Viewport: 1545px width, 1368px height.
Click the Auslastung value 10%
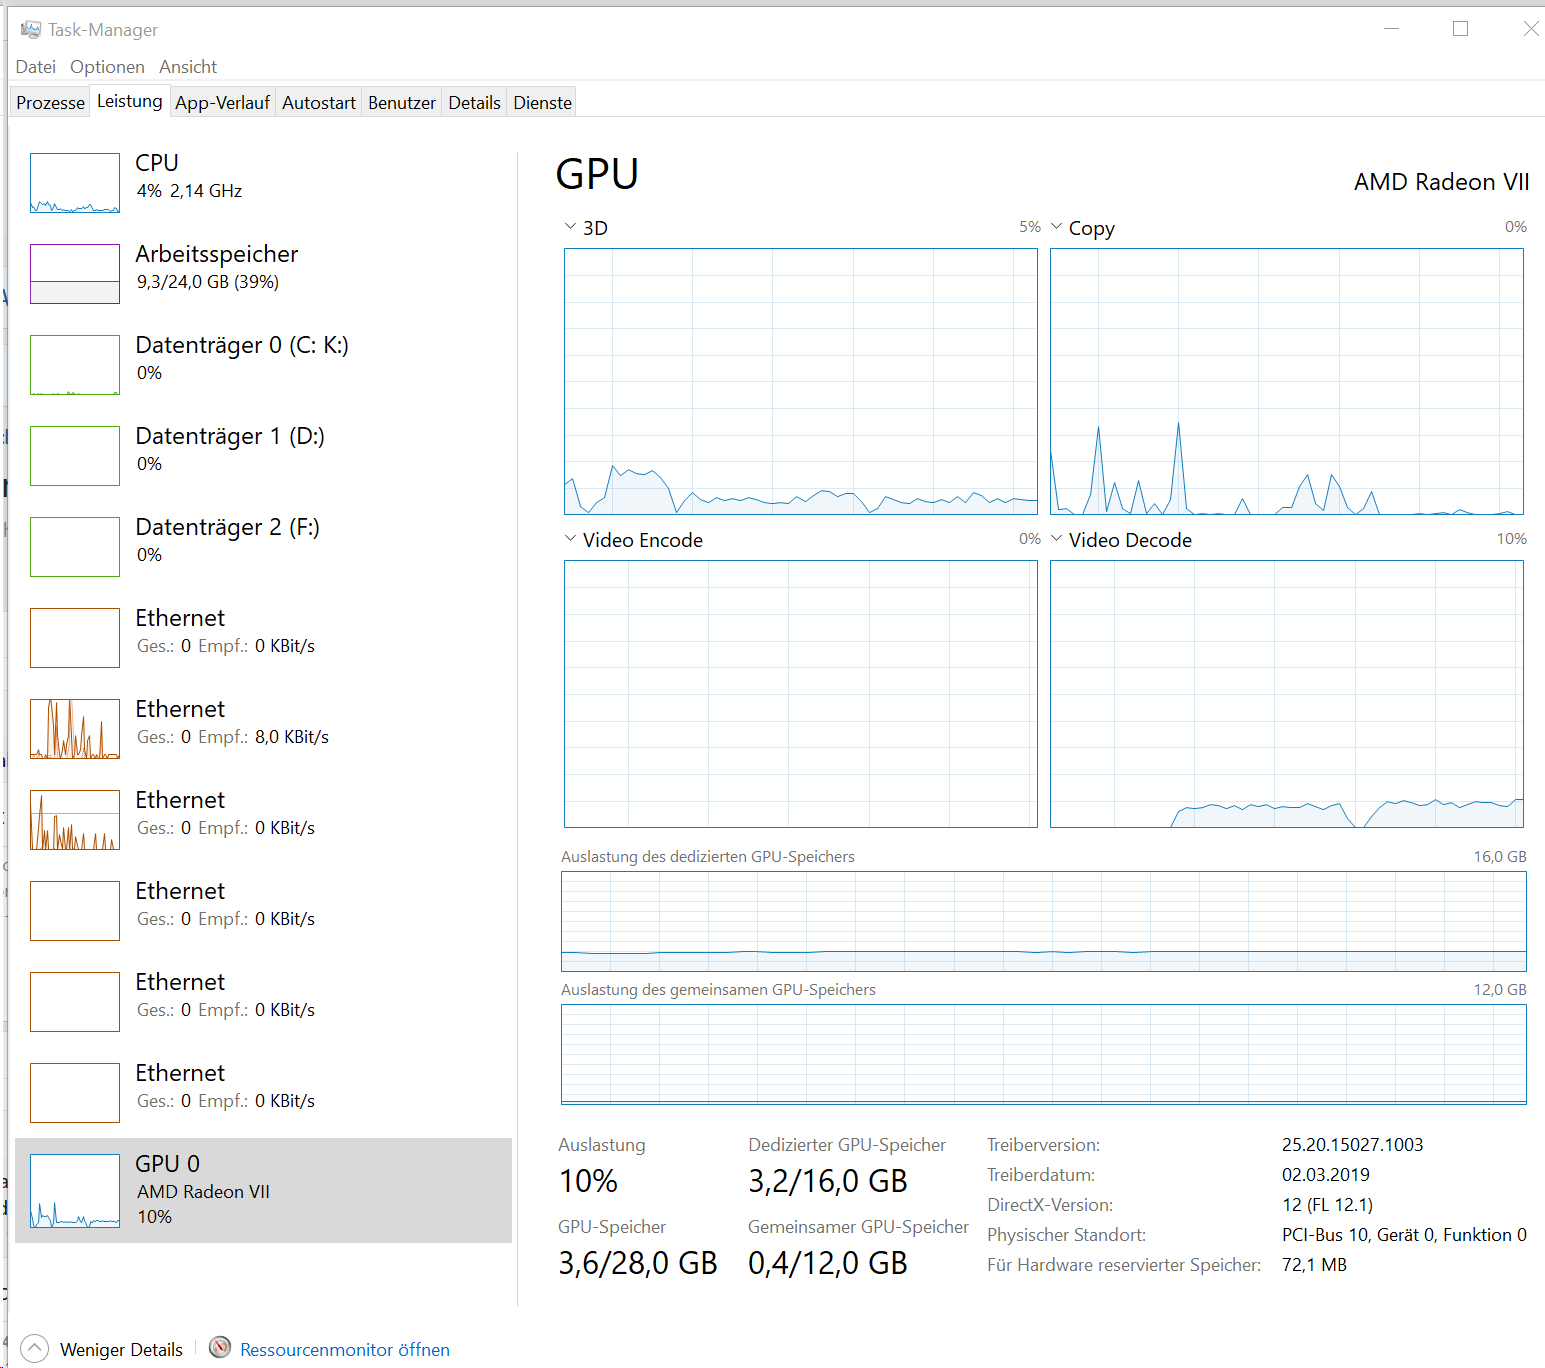[588, 1181]
